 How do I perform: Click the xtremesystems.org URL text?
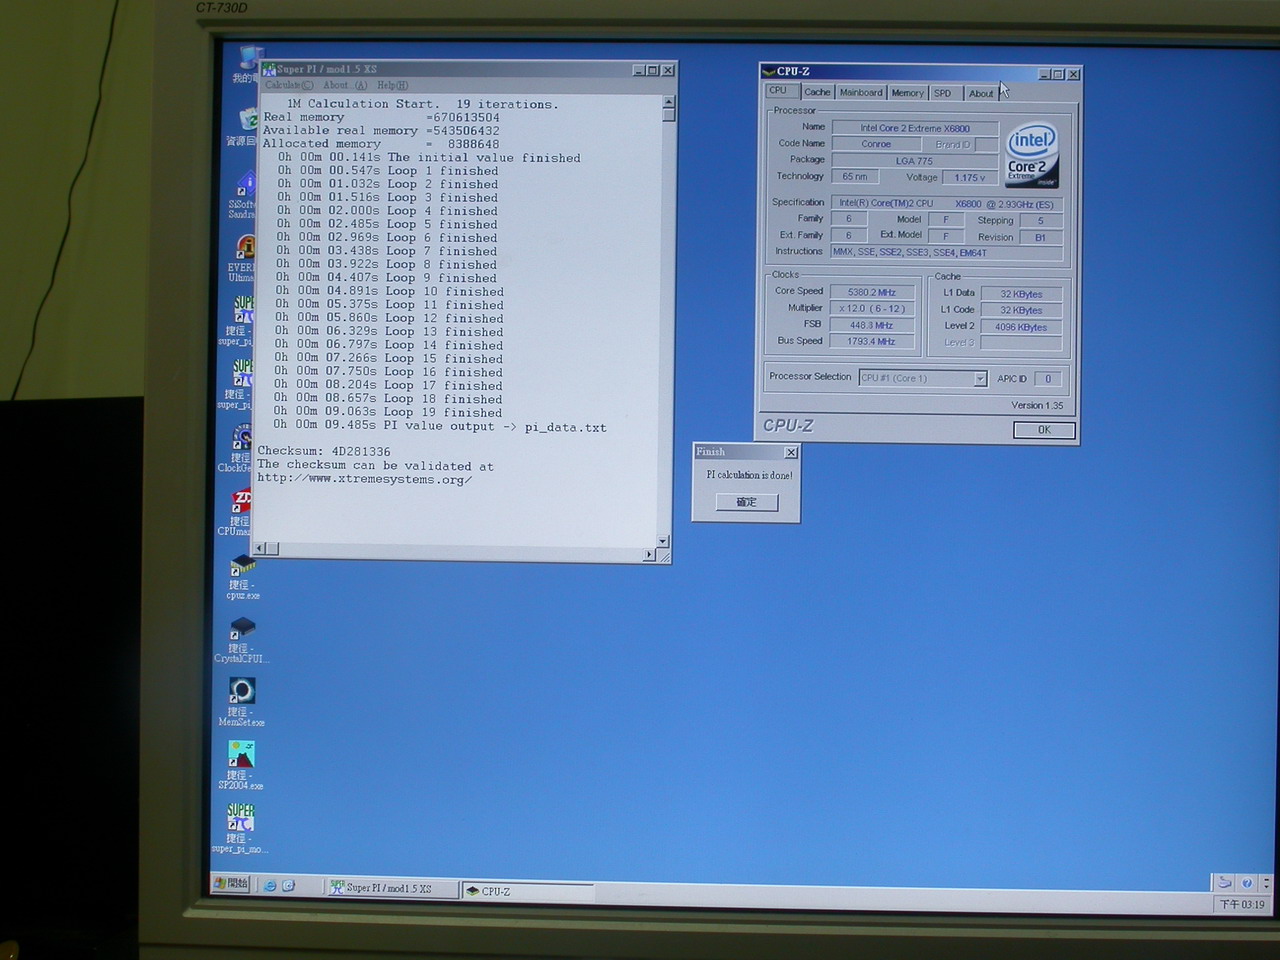pos(364,479)
